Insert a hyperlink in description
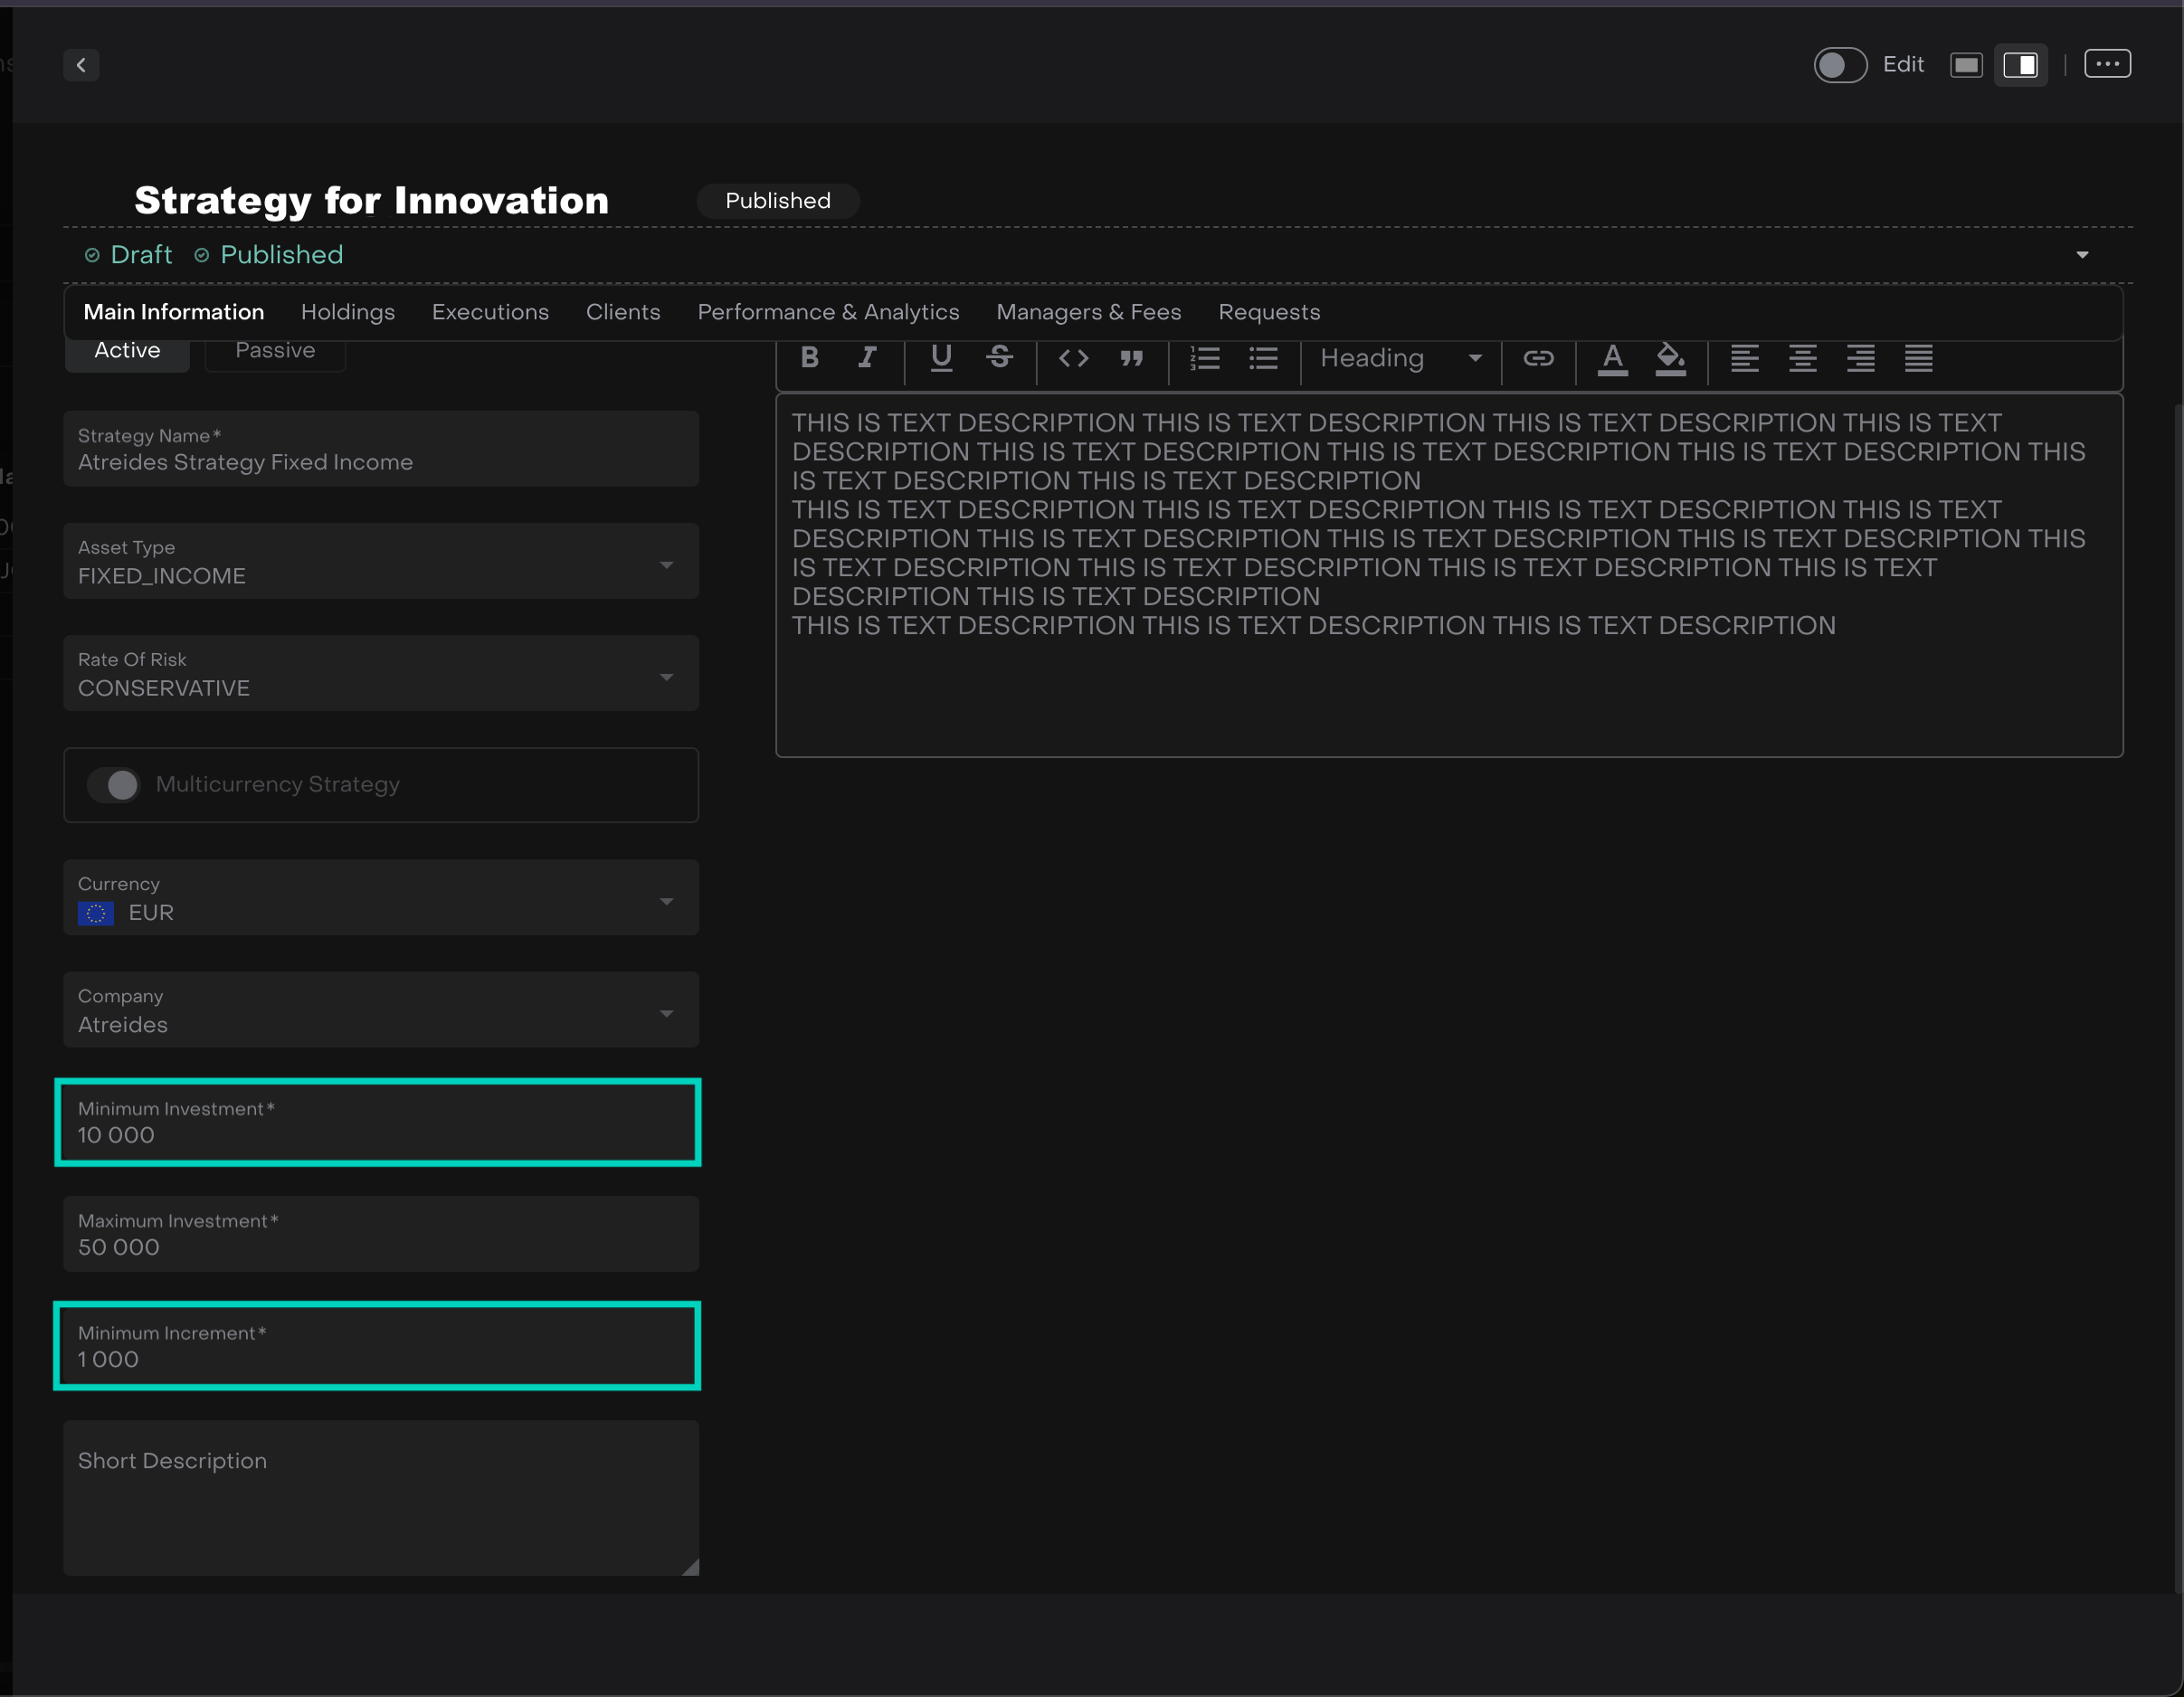Image resolution: width=2184 pixels, height=1697 pixels. (1538, 358)
